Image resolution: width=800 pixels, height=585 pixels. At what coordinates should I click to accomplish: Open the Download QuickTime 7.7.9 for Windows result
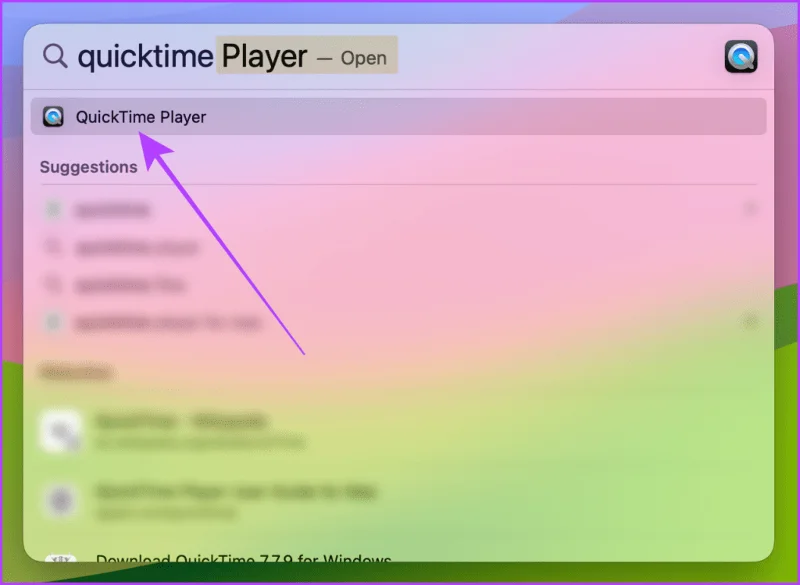point(243,558)
